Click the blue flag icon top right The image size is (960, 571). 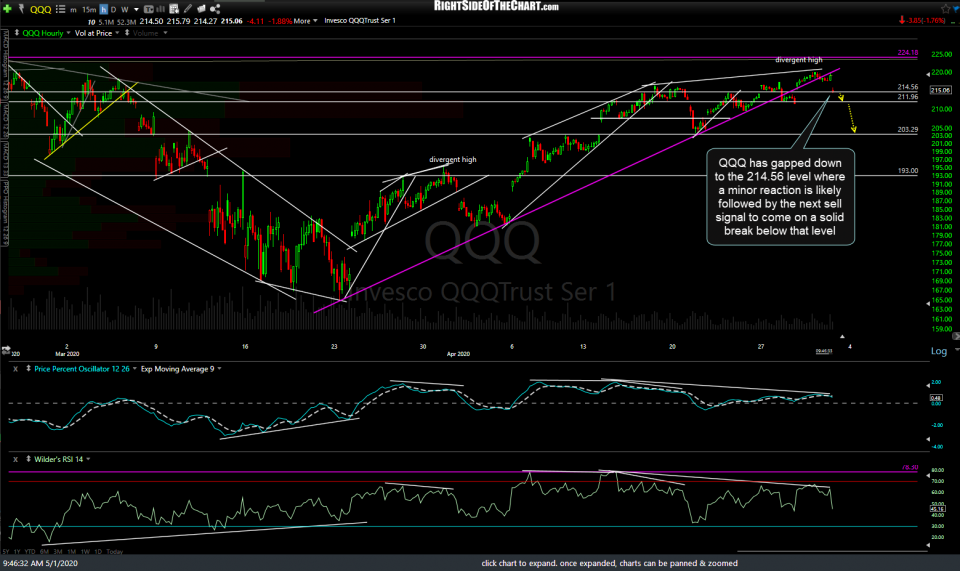pos(956,9)
